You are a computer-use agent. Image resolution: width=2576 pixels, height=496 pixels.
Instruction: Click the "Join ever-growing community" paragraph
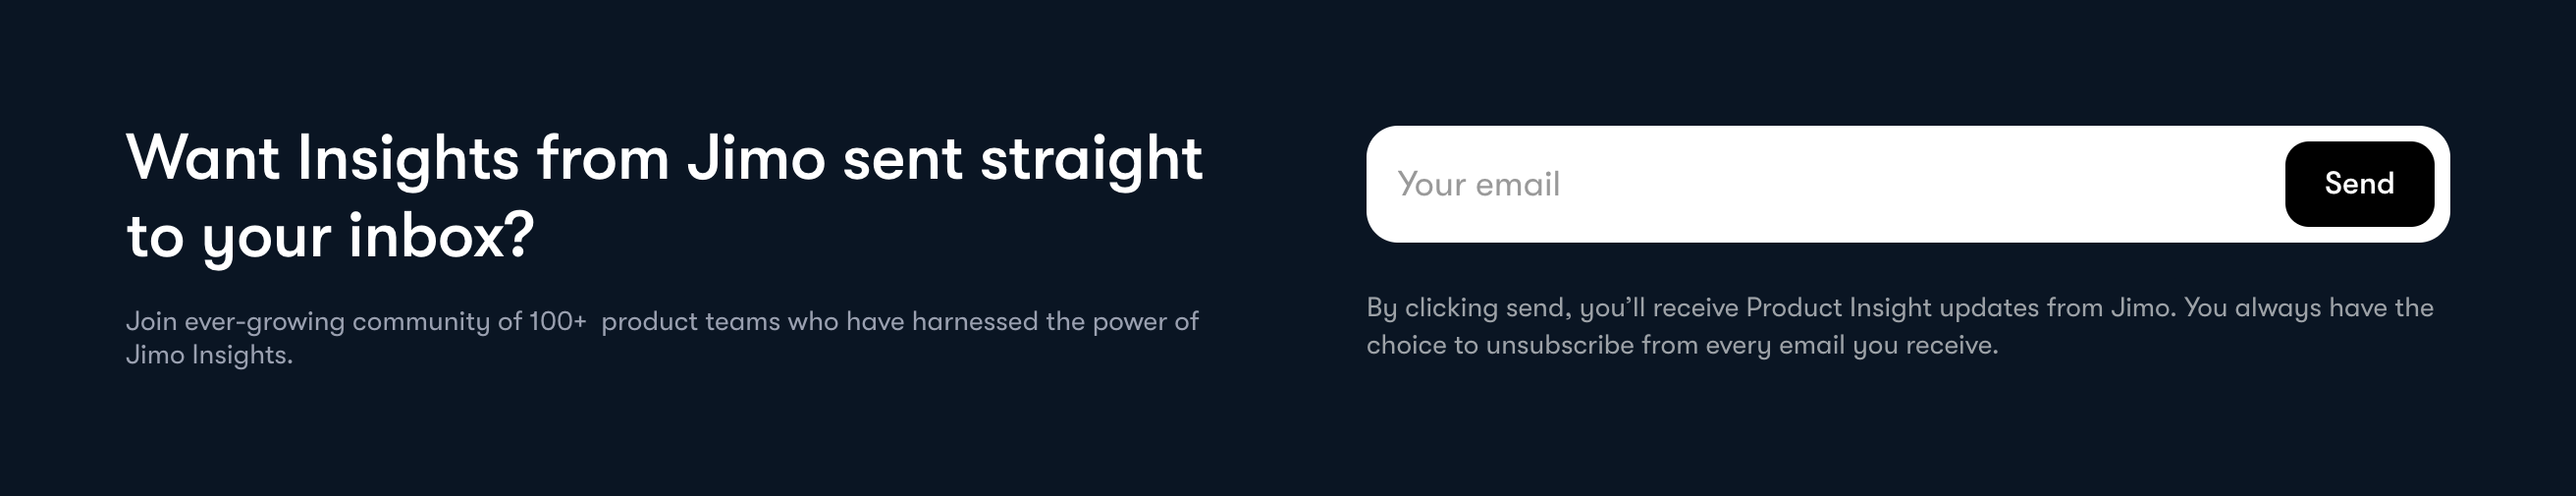[x=661, y=321]
